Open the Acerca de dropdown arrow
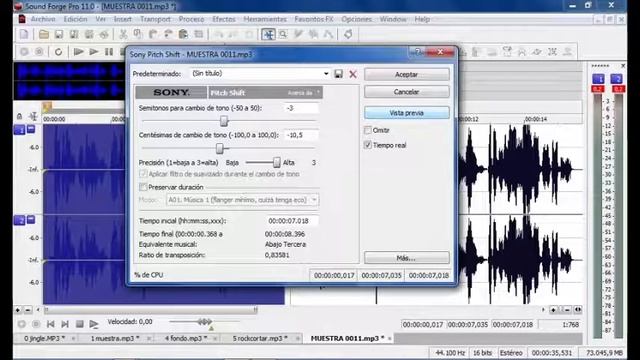The image size is (640, 360). pos(318,92)
